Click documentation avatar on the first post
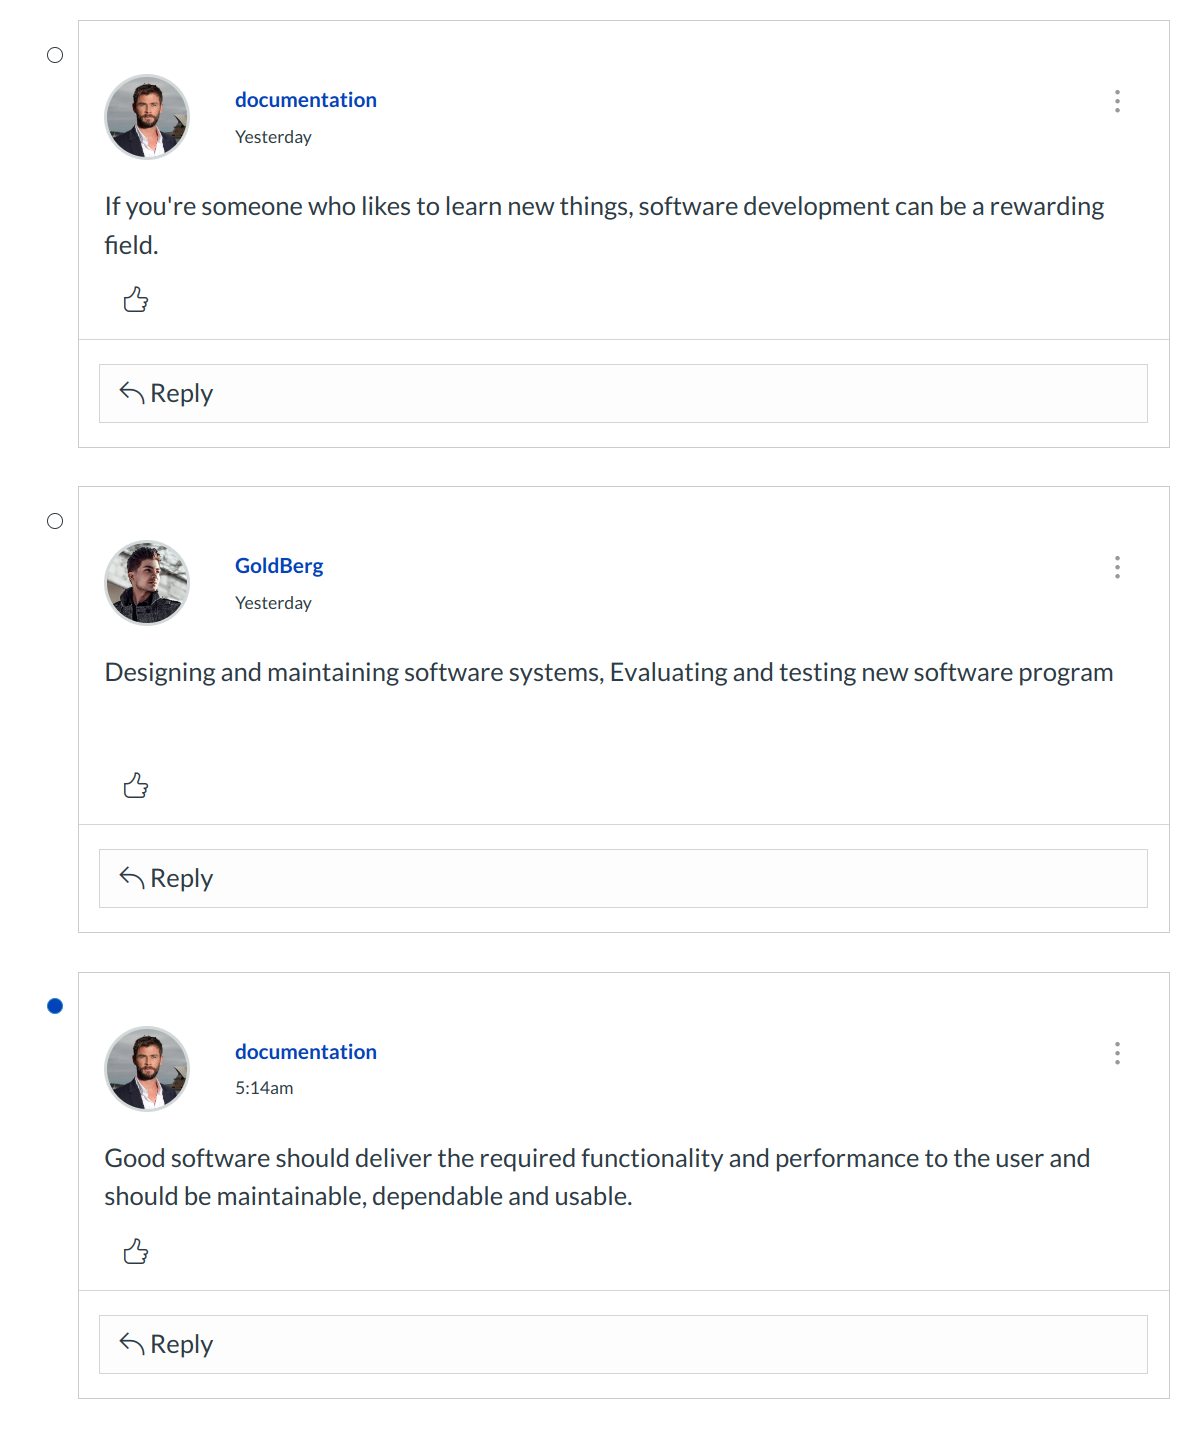The height and width of the screenshot is (1430, 1188). coord(147,117)
